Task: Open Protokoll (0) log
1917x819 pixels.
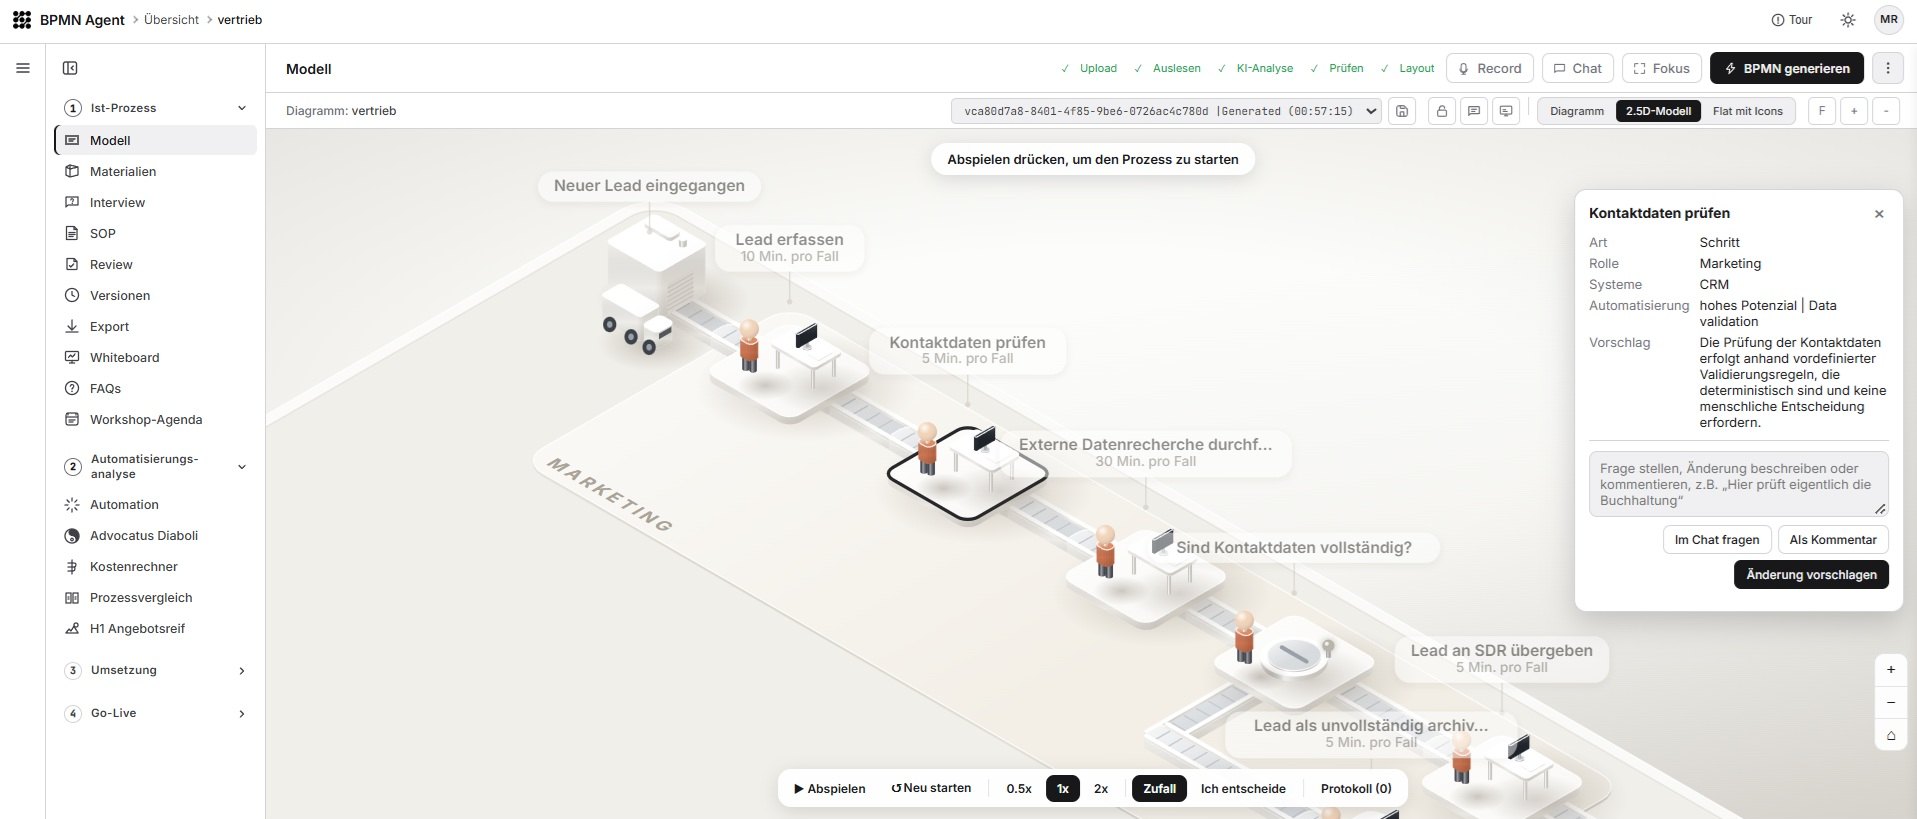Action: pyautogui.click(x=1356, y=789)
